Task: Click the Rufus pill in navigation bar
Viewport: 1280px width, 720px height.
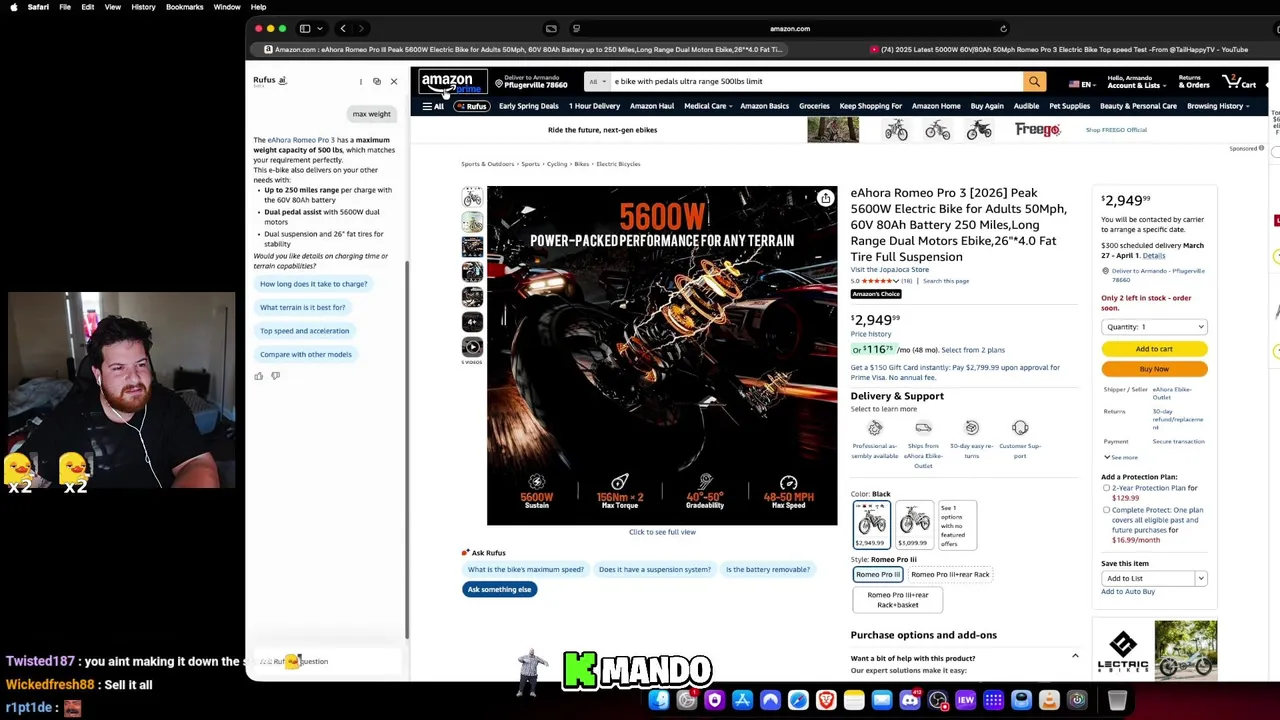Action: [471, 106]
